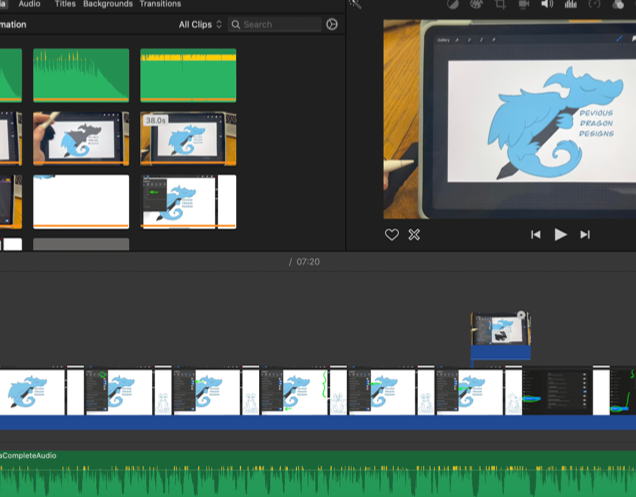The width and height of the screenshot is (636, 497).
Task: Select the aCompleteAudio track
Action: coord(318,473)
